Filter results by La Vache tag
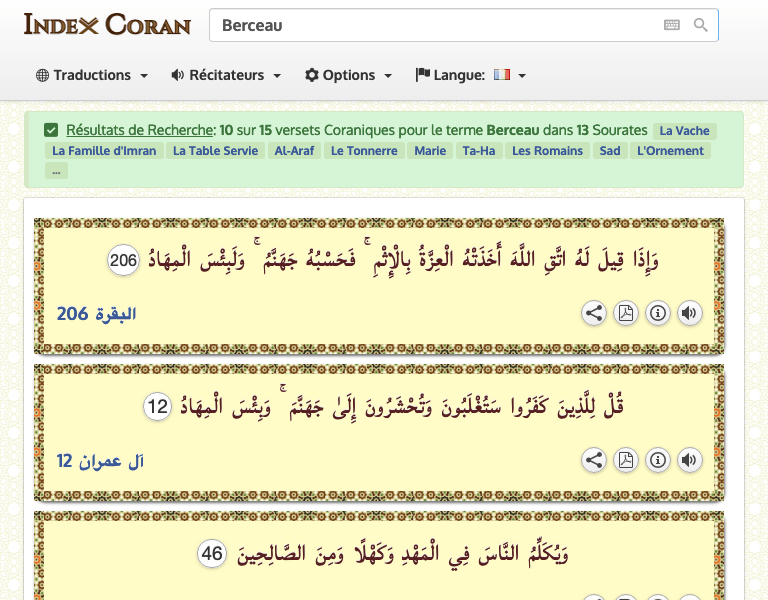768x600 pixels. click(685, 131)
